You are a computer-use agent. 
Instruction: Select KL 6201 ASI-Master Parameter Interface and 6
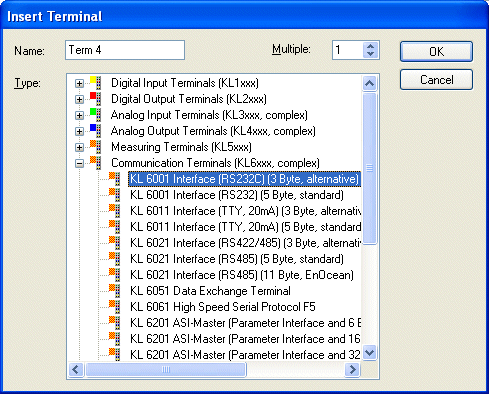(245, 323)
